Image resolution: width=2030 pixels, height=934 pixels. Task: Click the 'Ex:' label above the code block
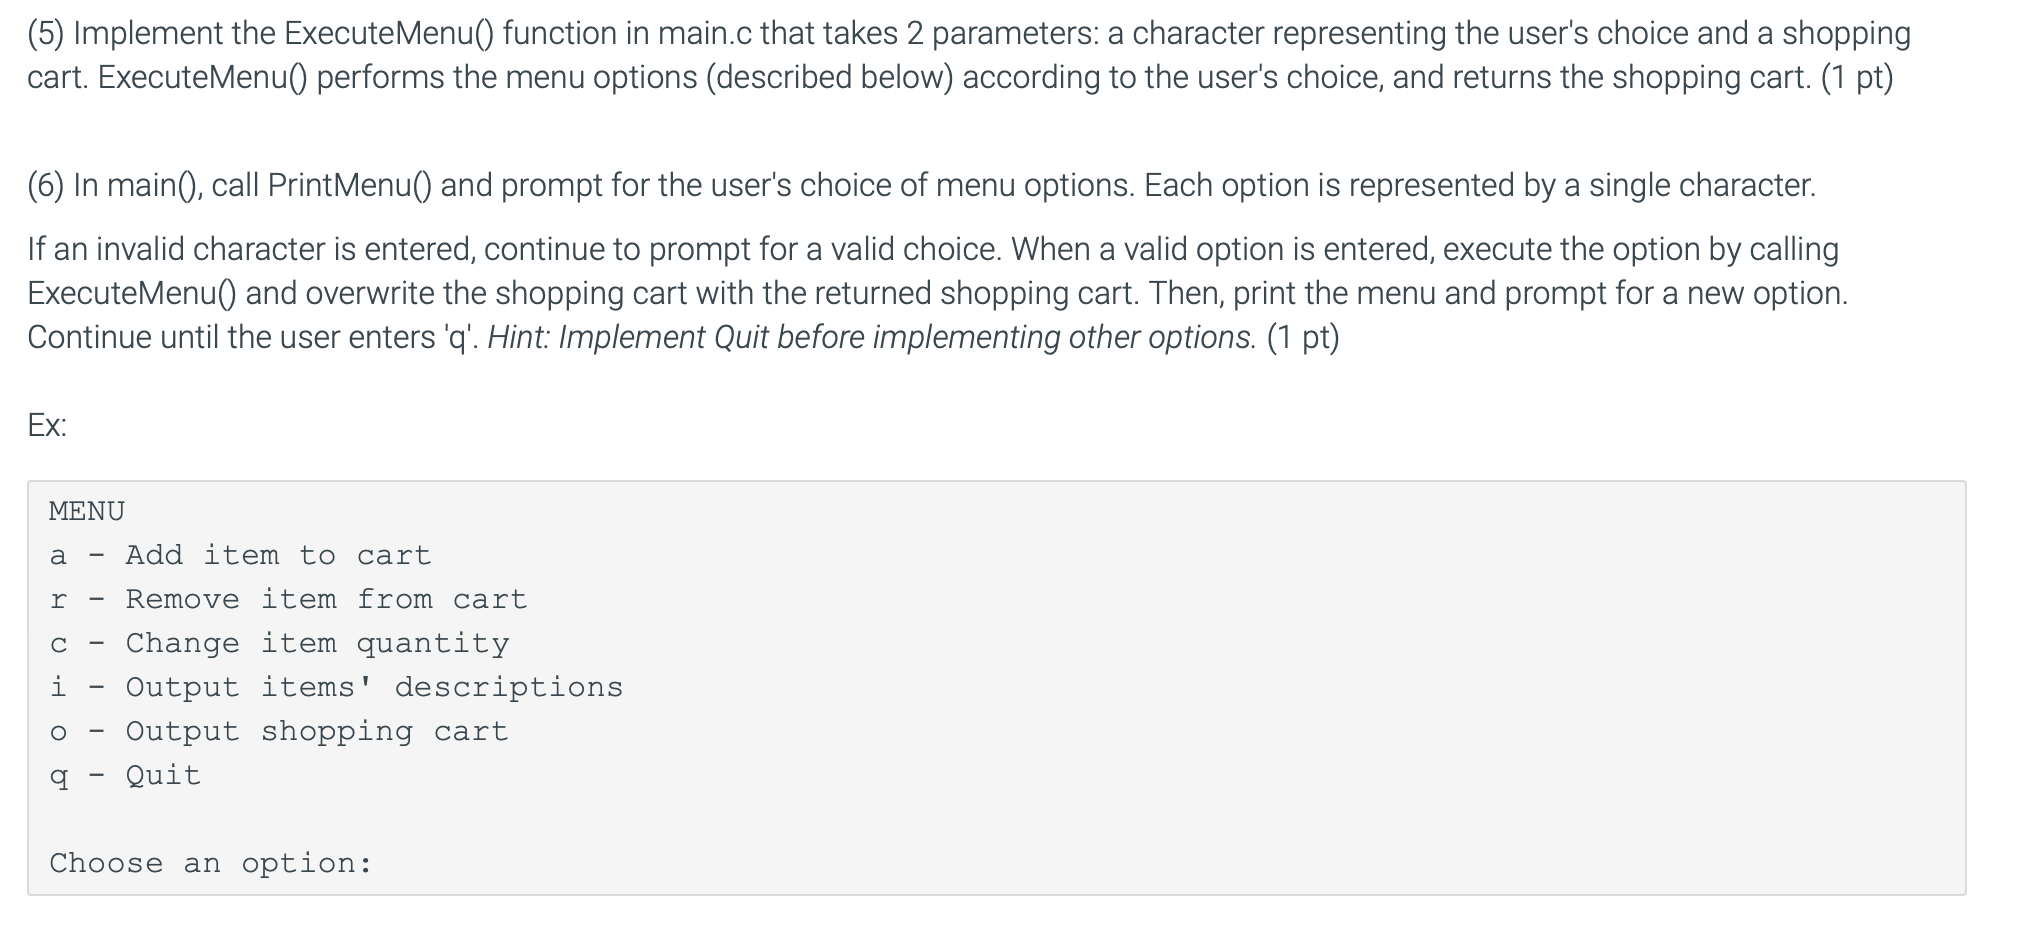click(x=47, y=425)
